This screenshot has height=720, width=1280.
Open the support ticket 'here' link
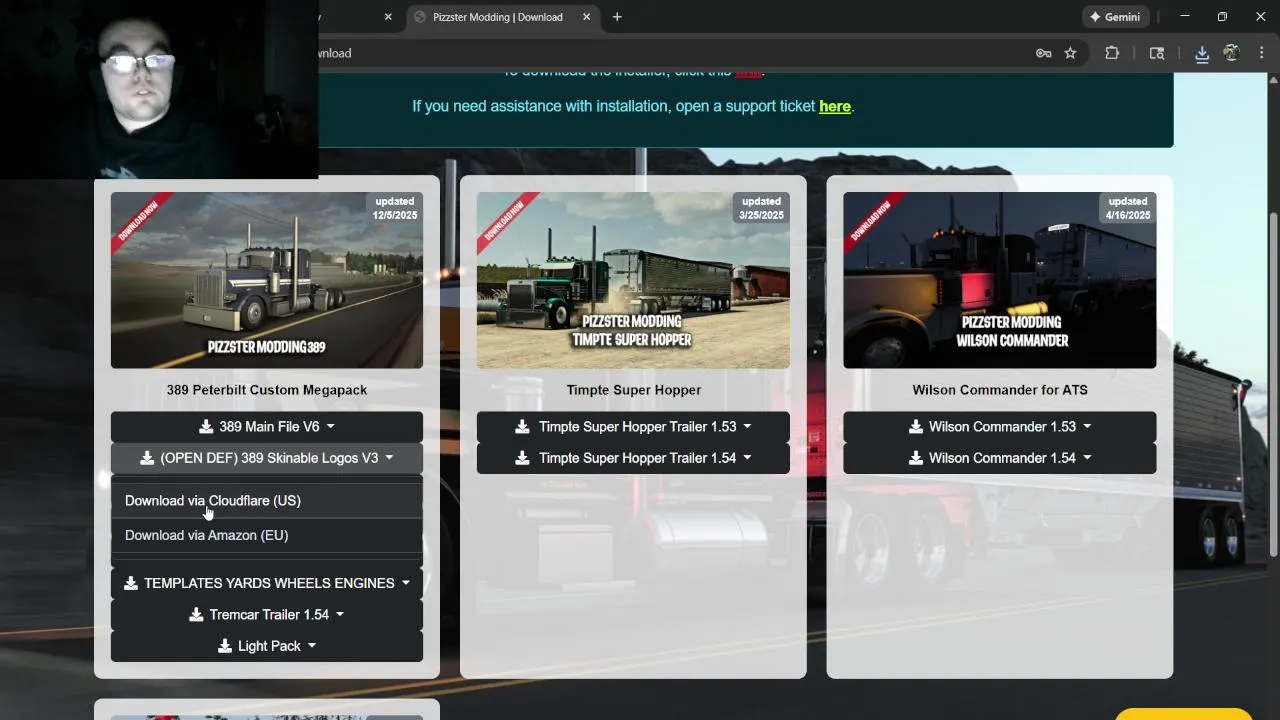coord(835,106)
